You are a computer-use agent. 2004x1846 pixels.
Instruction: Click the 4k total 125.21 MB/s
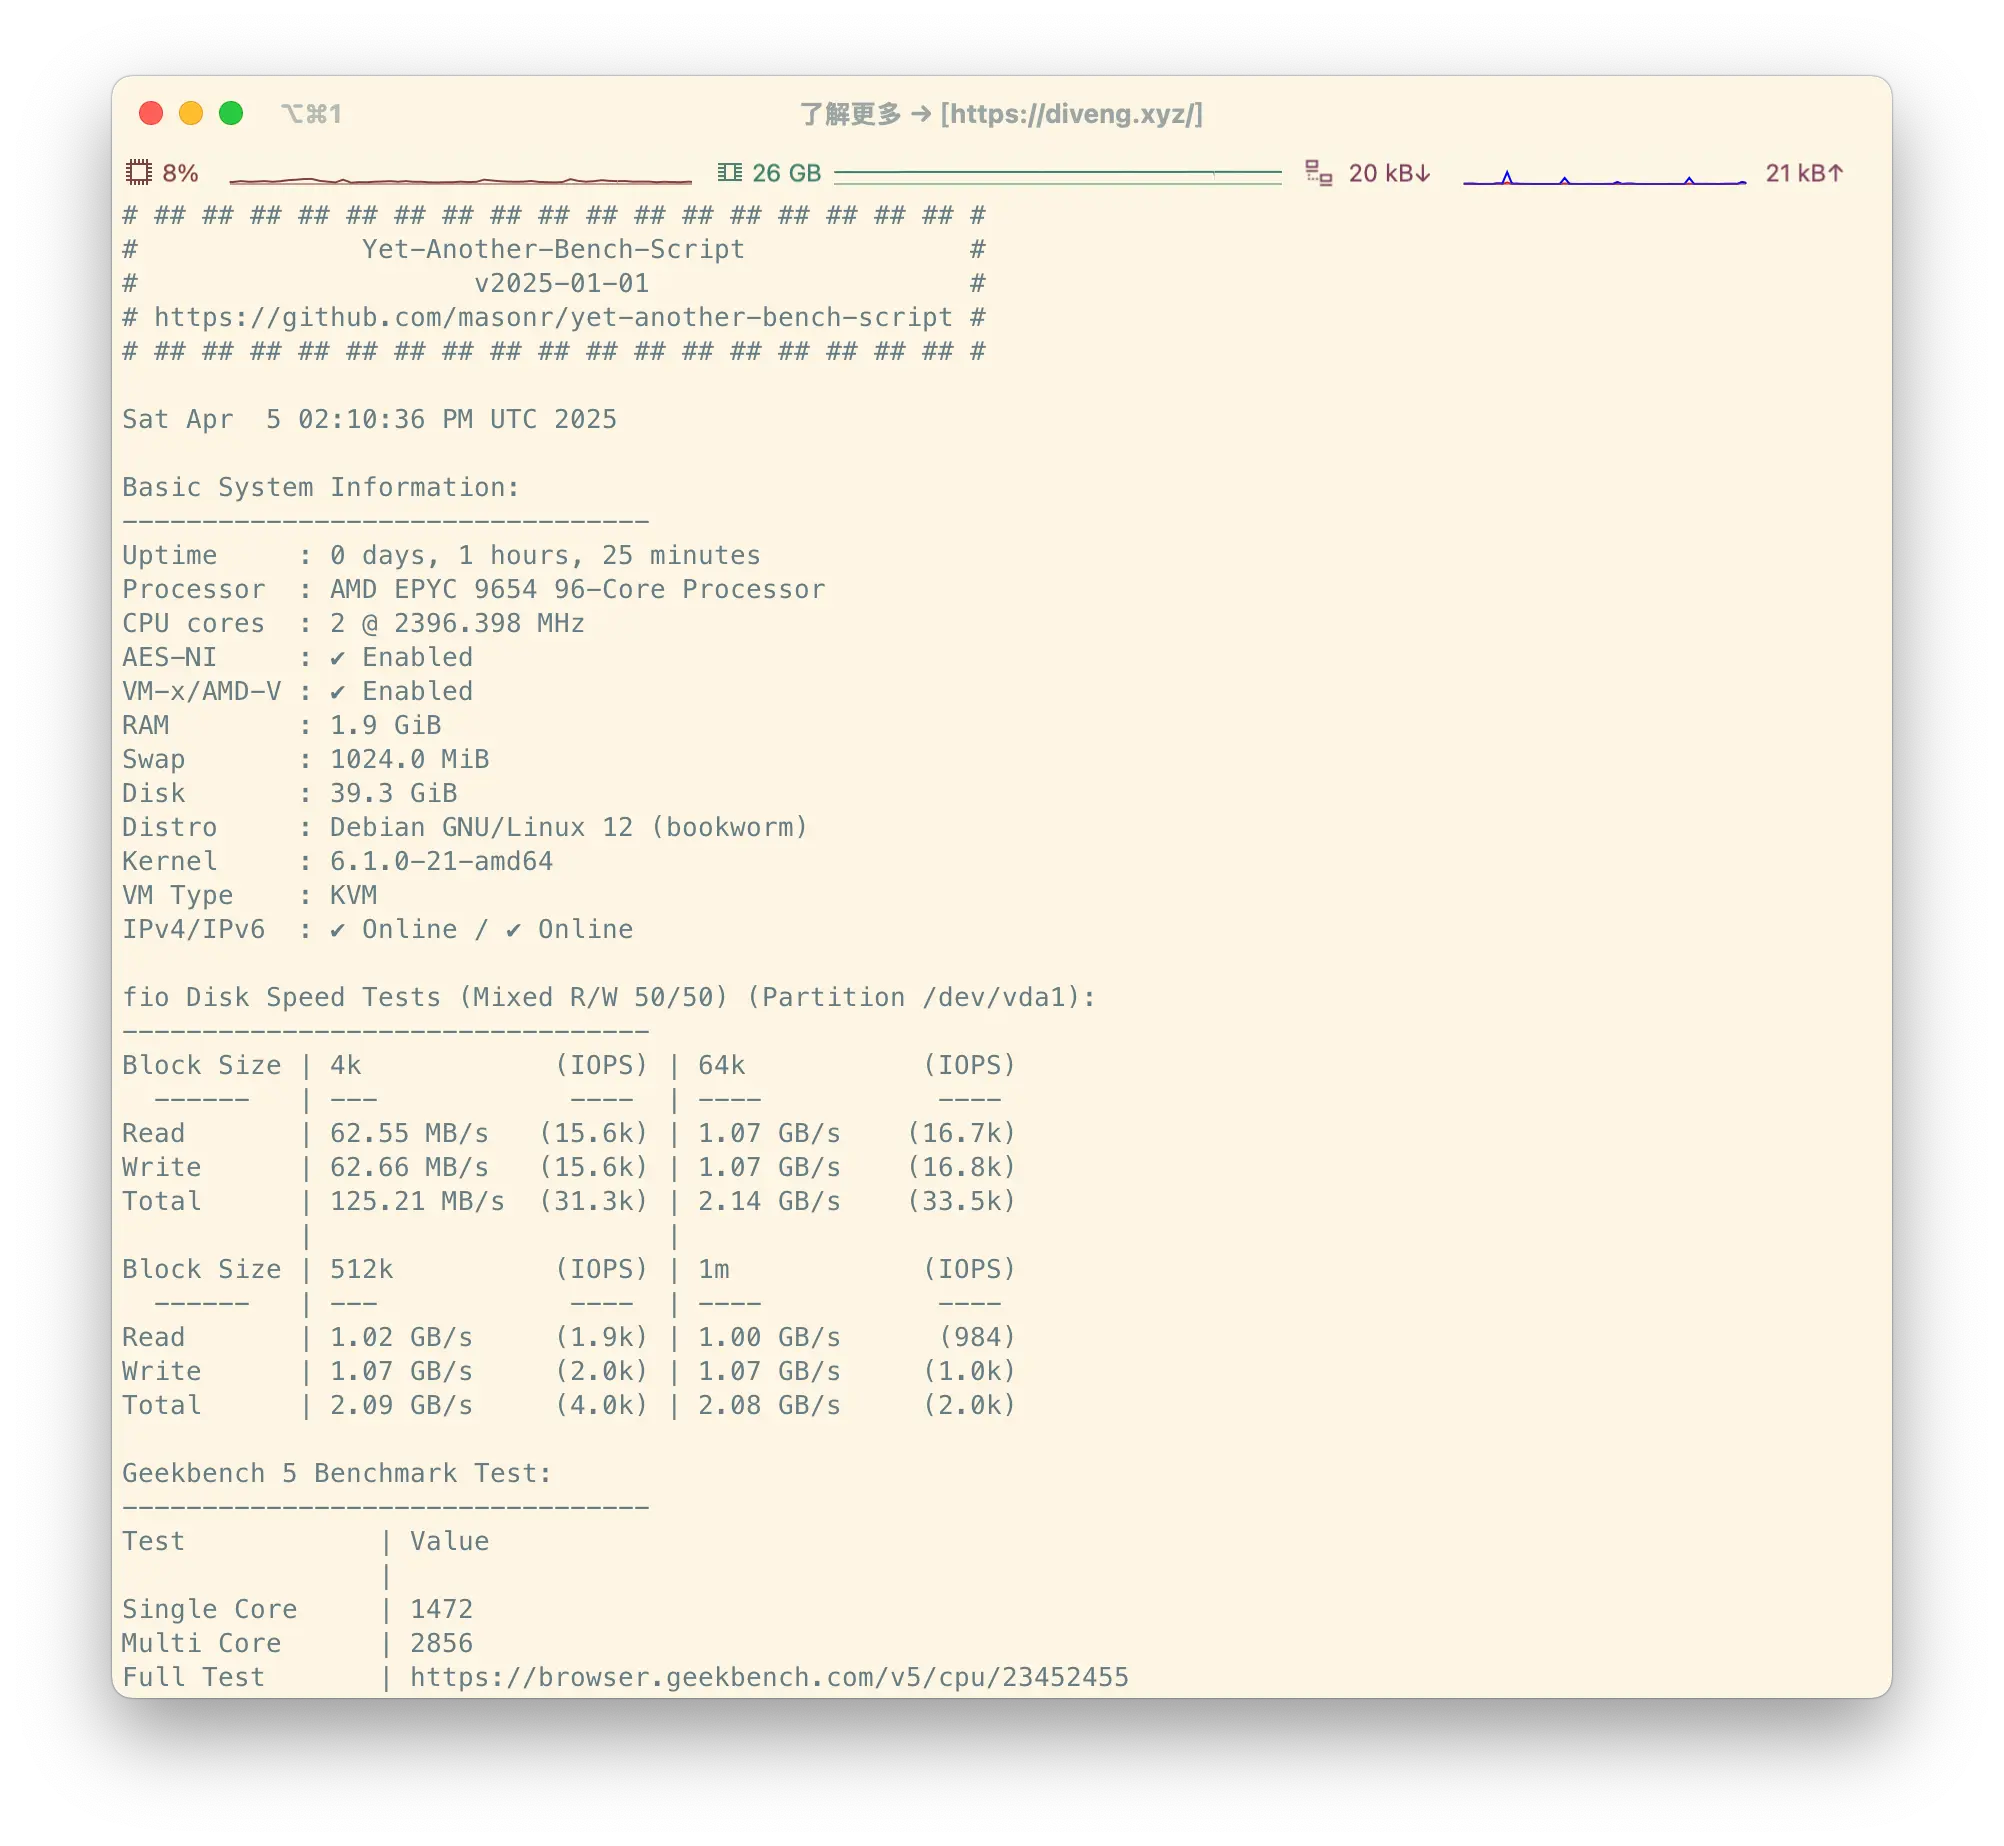click(x=417, y=1201)
